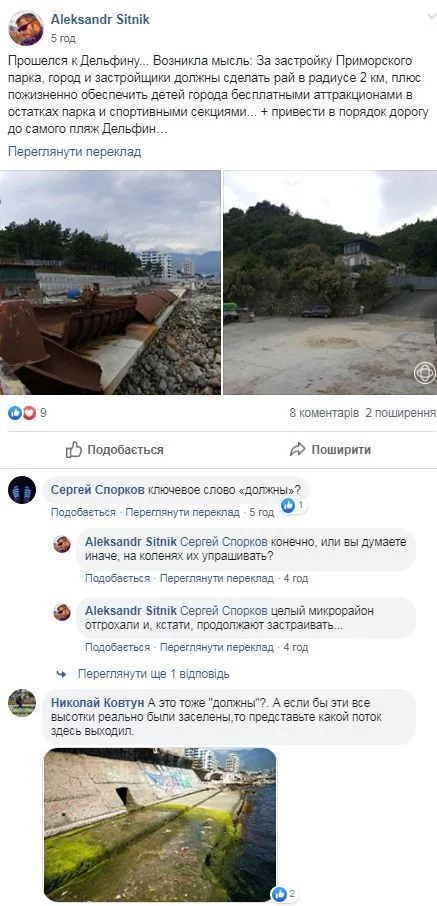Translate reply about целый микрорайон

tap(217, 648)
